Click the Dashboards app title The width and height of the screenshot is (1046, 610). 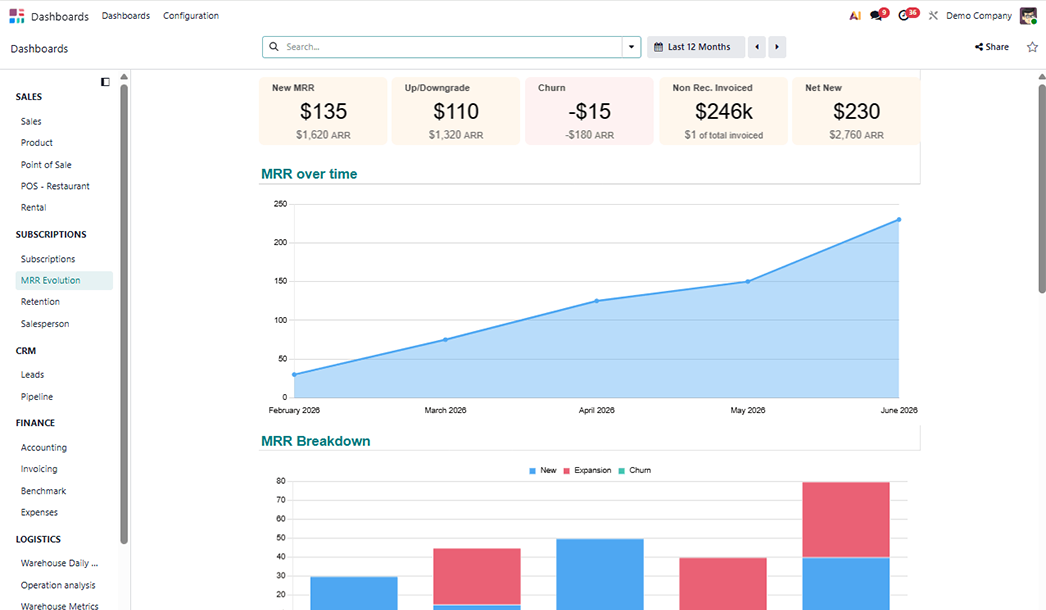pyautogui.click(x=59, y=16)
